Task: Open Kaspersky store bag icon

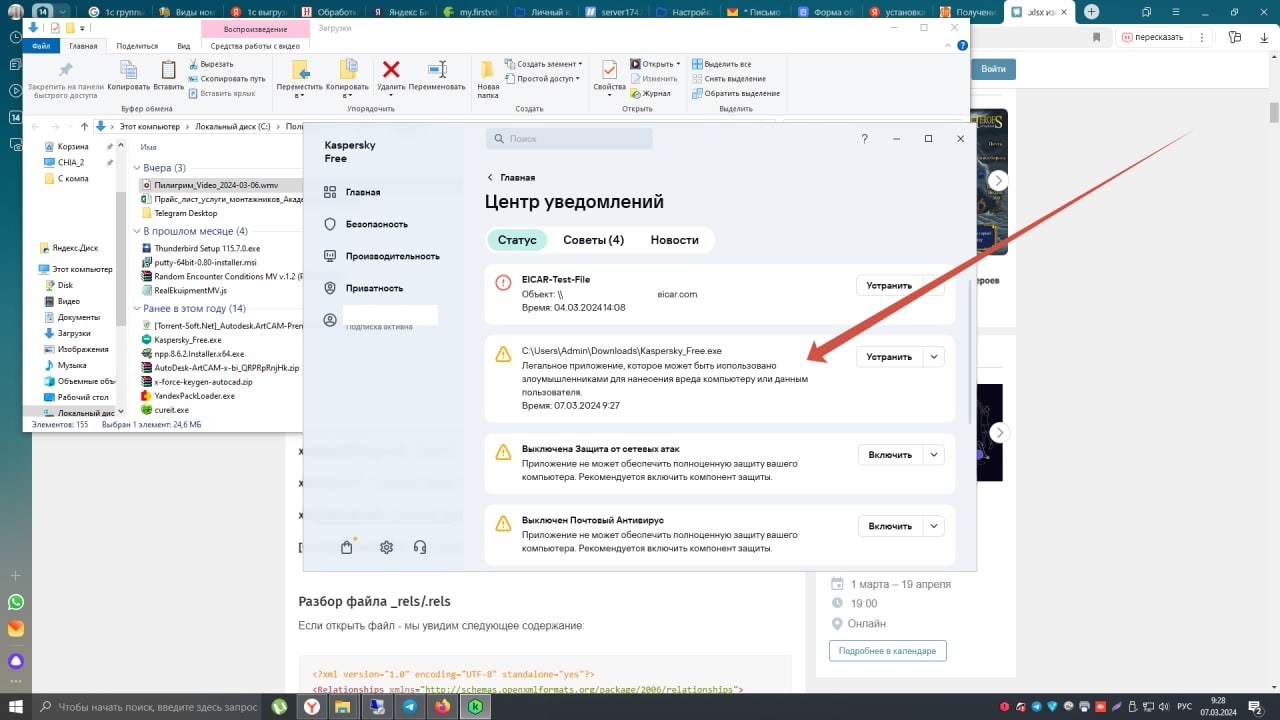Action: click(347, 547)
